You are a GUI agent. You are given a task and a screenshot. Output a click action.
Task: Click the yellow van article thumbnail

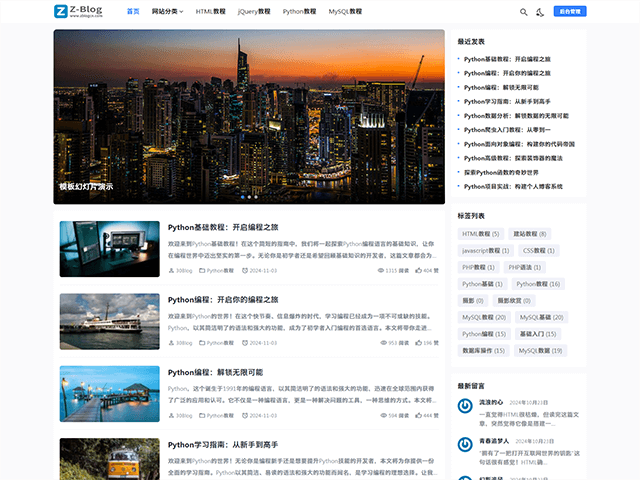pos(109,459)
